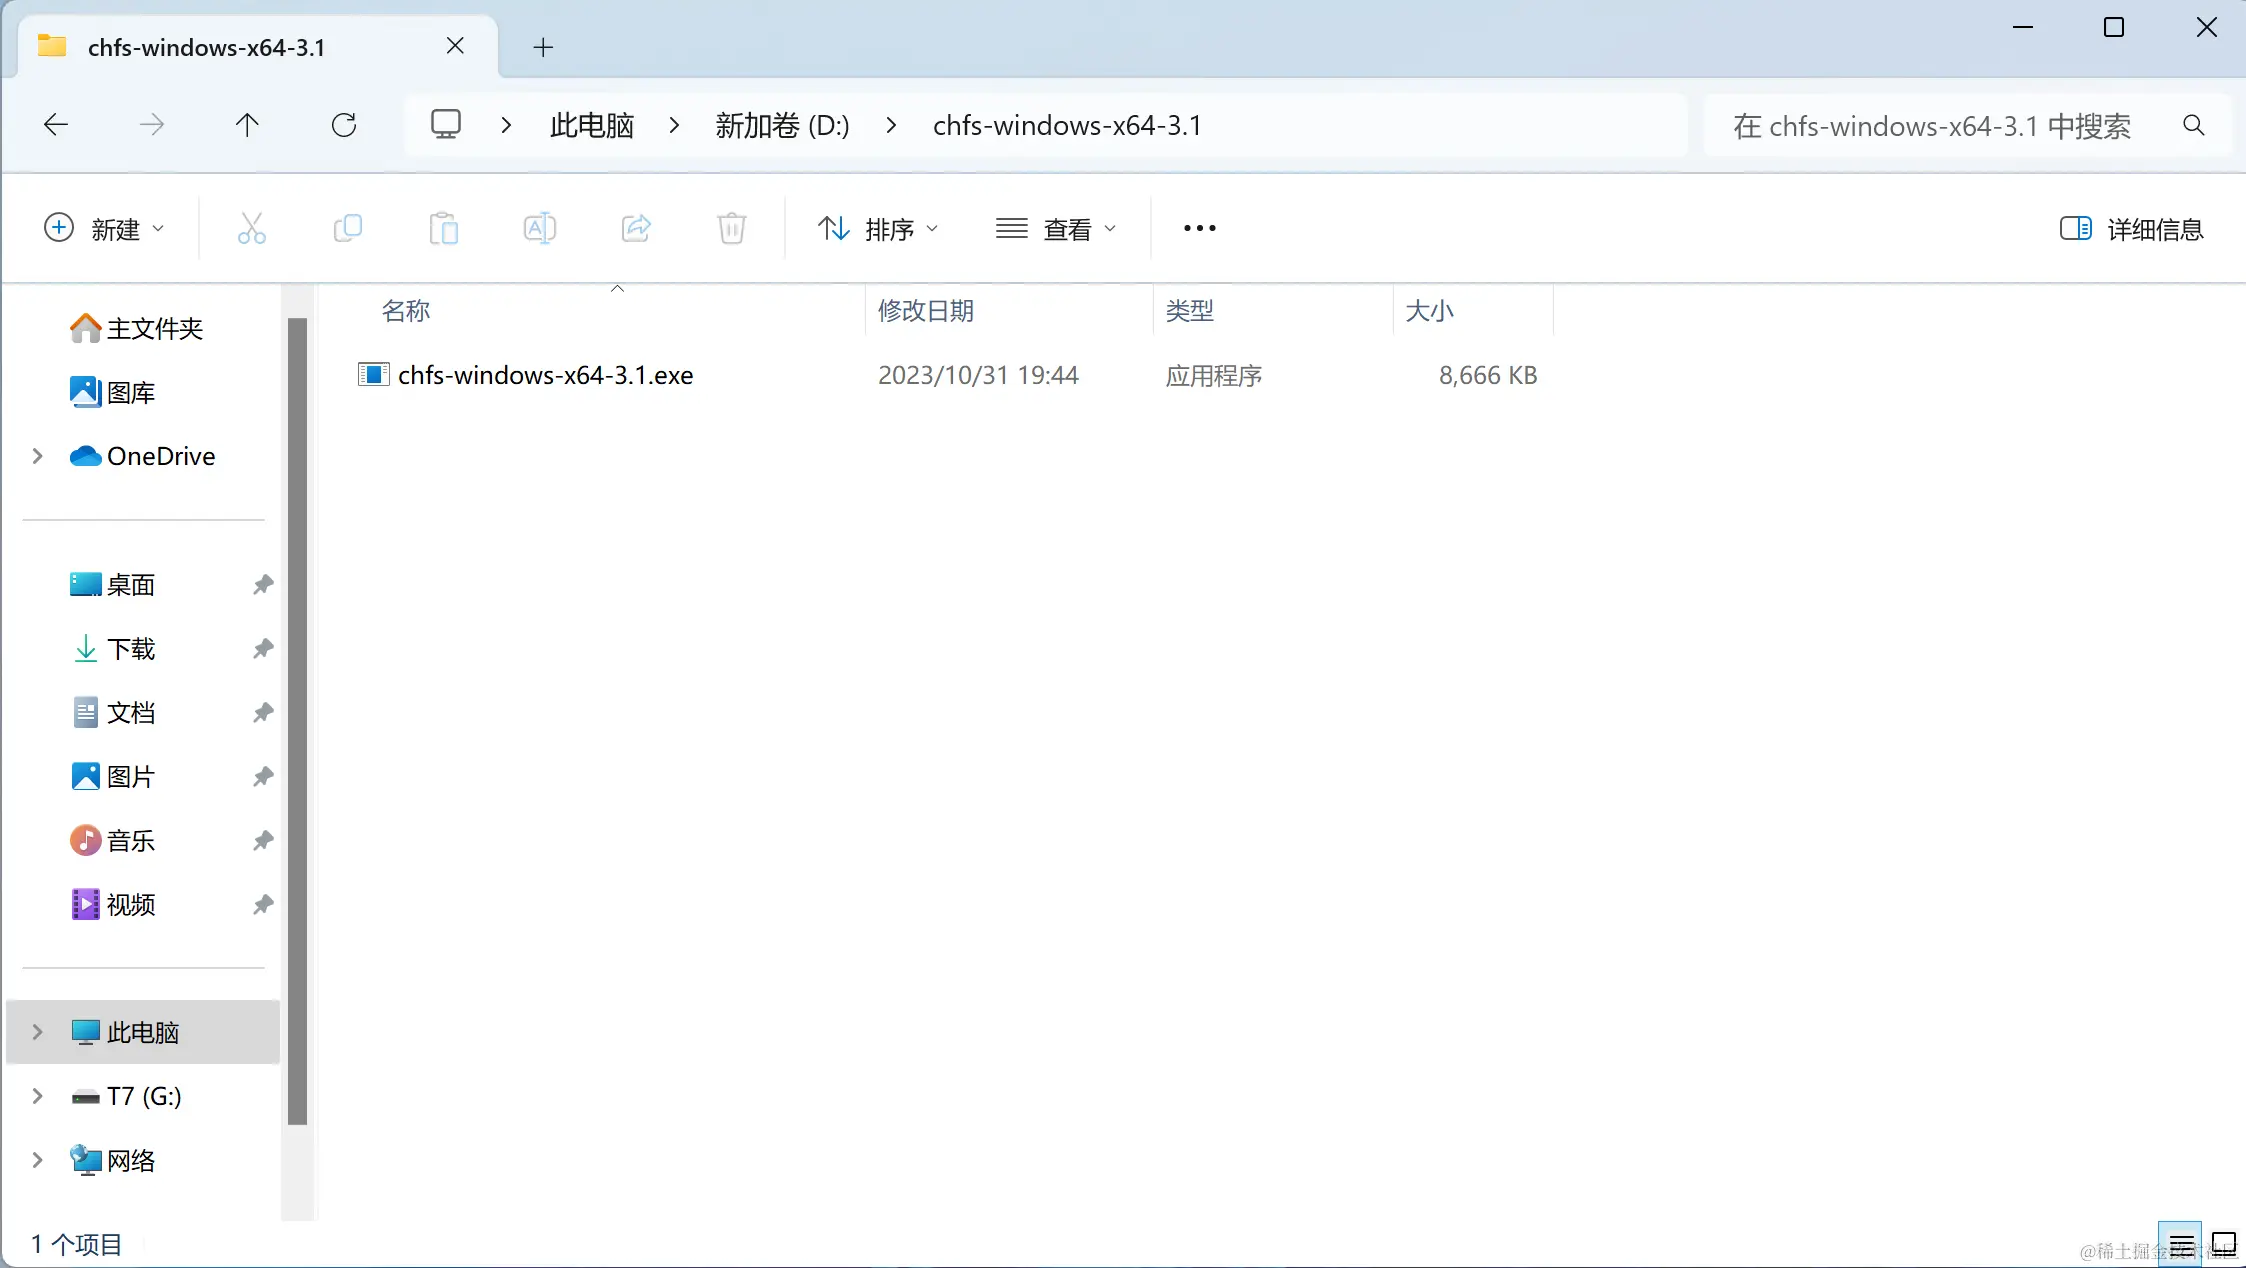Click 新加卷 (D:) in breadcrumb path

[782, 125]
